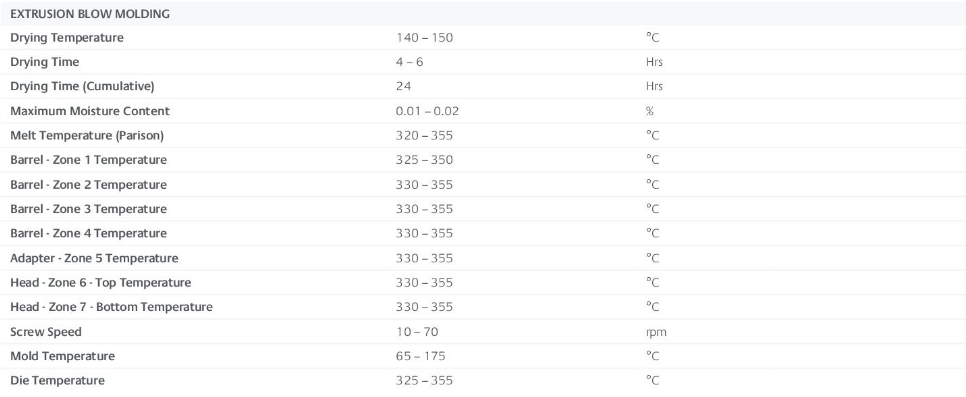Screen dimensions: 966x397
Task: Select Barrel - Zone 4 Temperature value
Action: (424, 233)
